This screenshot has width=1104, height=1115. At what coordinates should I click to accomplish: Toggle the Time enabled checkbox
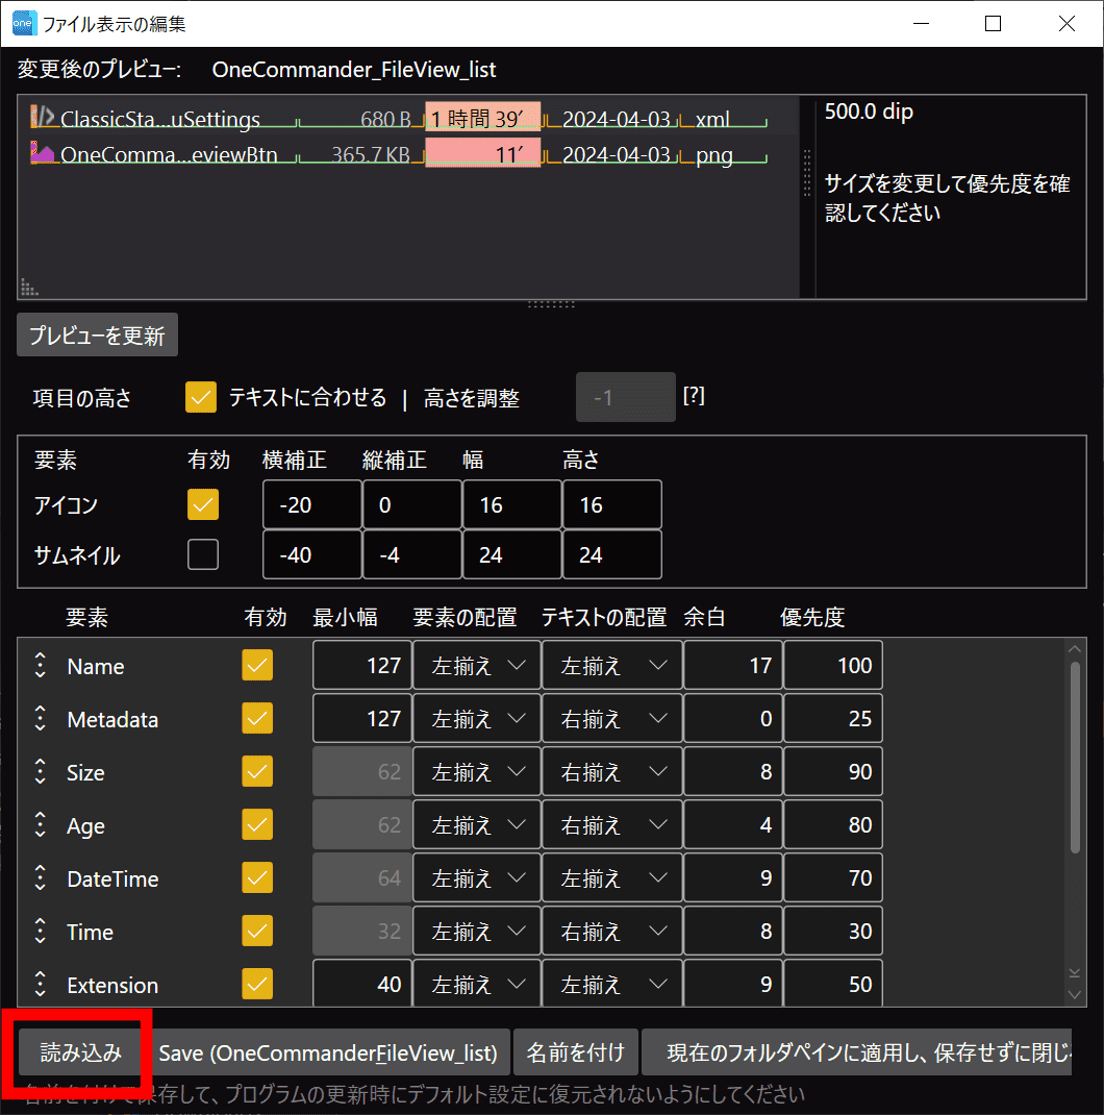pos(257,931)
